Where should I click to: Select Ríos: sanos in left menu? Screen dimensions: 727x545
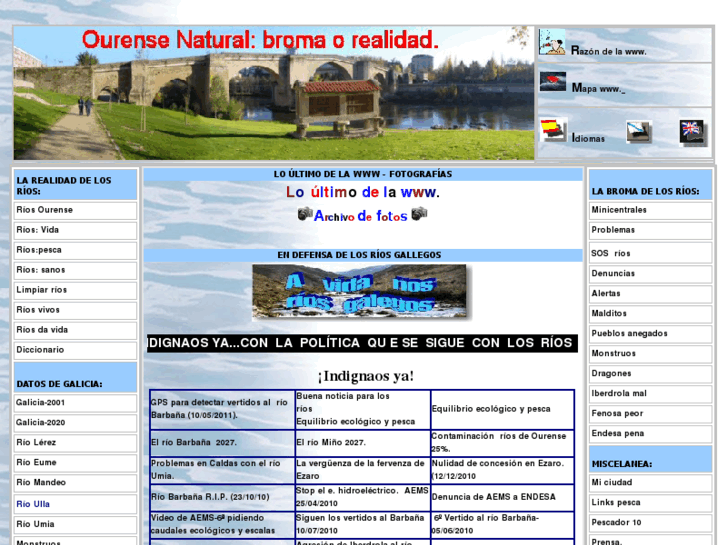[75, 270]
